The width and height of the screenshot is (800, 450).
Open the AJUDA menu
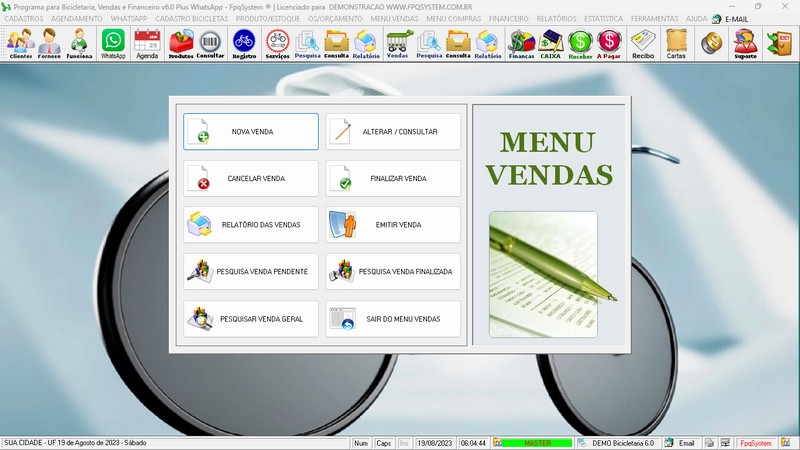click(696, 18)
